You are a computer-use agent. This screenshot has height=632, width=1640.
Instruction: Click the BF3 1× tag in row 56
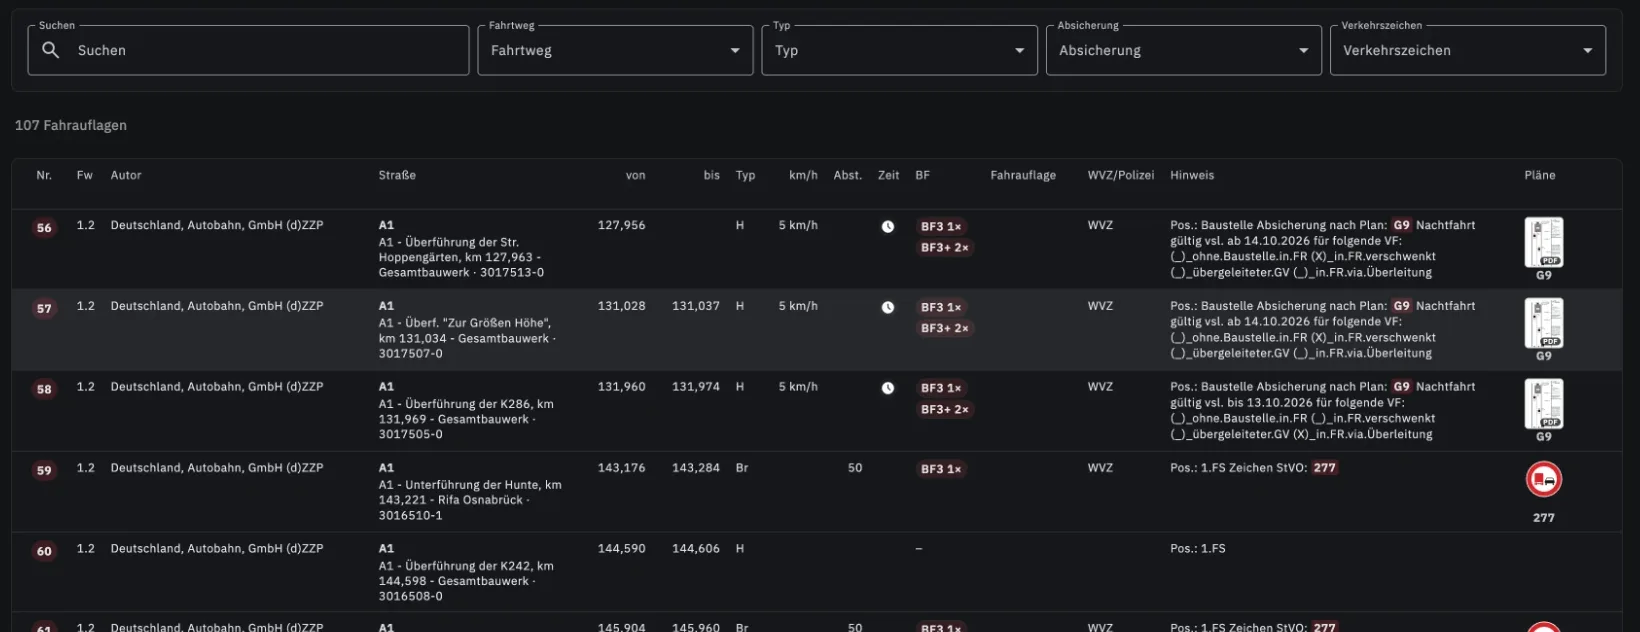coord(941,227)
